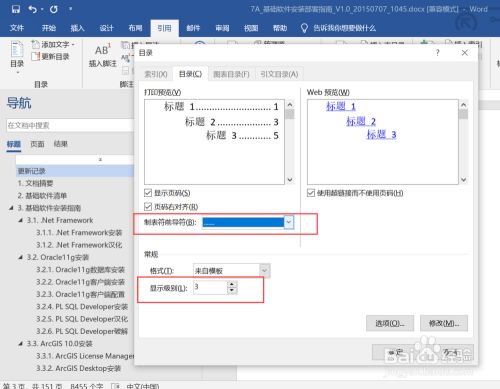Viewport: 500px width, 389px height.
Task: Click the 显示级别 number field
Action: [x=210, y=287]
